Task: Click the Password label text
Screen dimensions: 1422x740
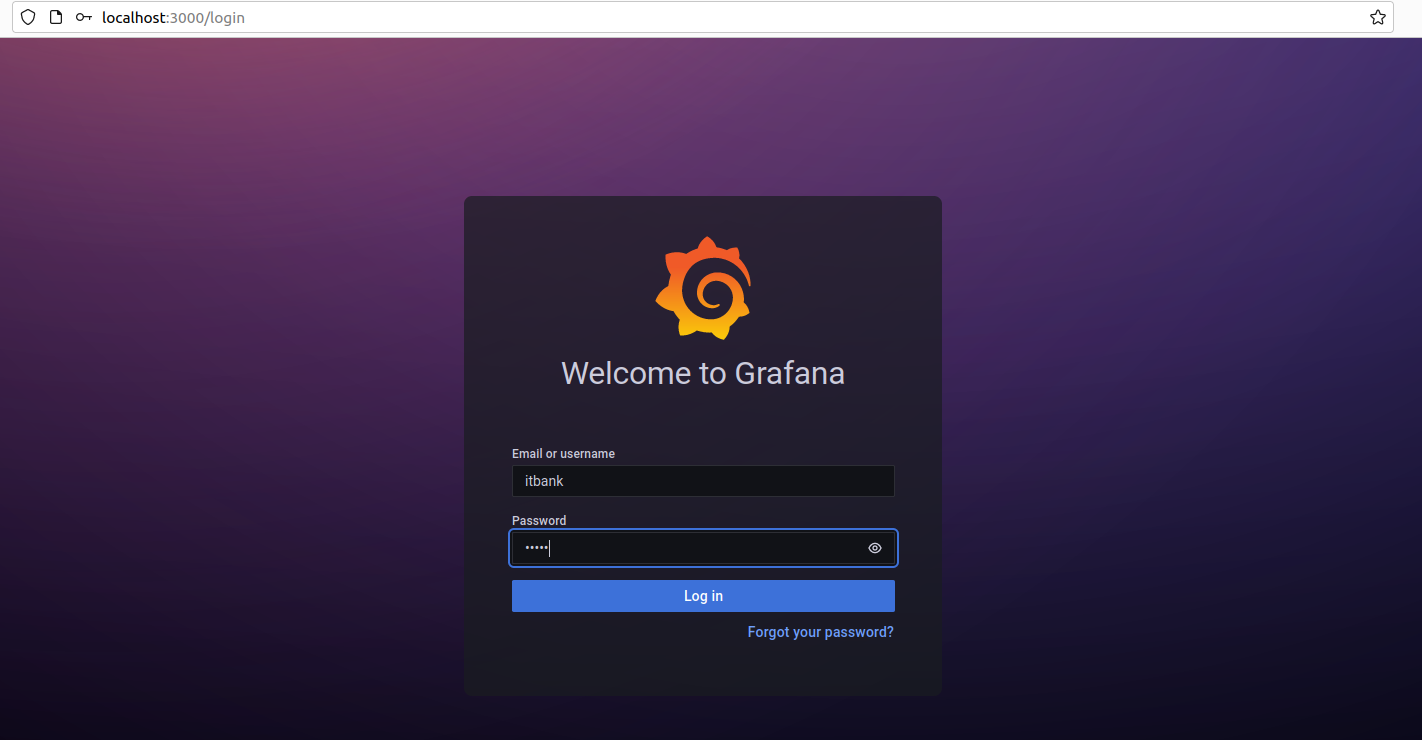Action: click(539, 521)
